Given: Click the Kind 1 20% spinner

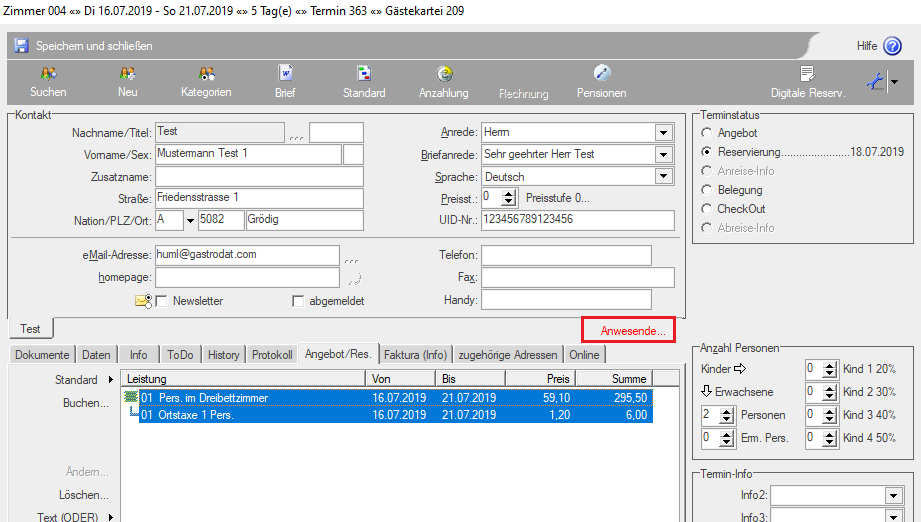Looking at the screenshot, I should pyautogui.click(x=830, y=369).
